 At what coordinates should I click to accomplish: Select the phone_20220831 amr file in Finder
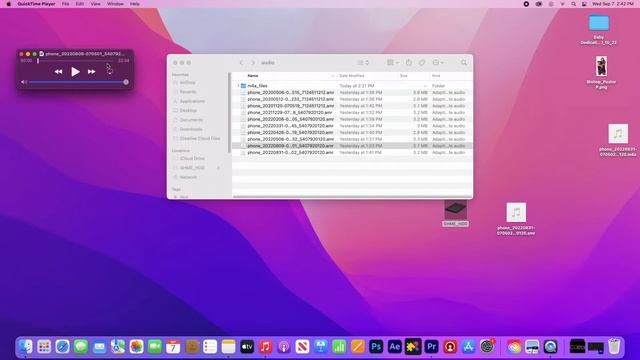(352, 152)
